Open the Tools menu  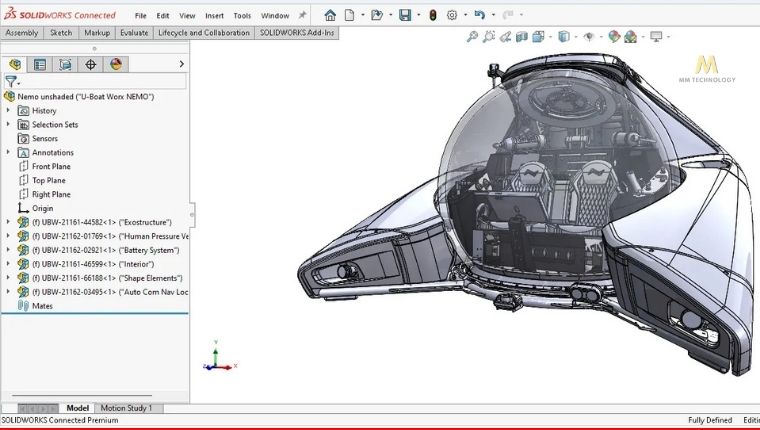click(242, 16)
